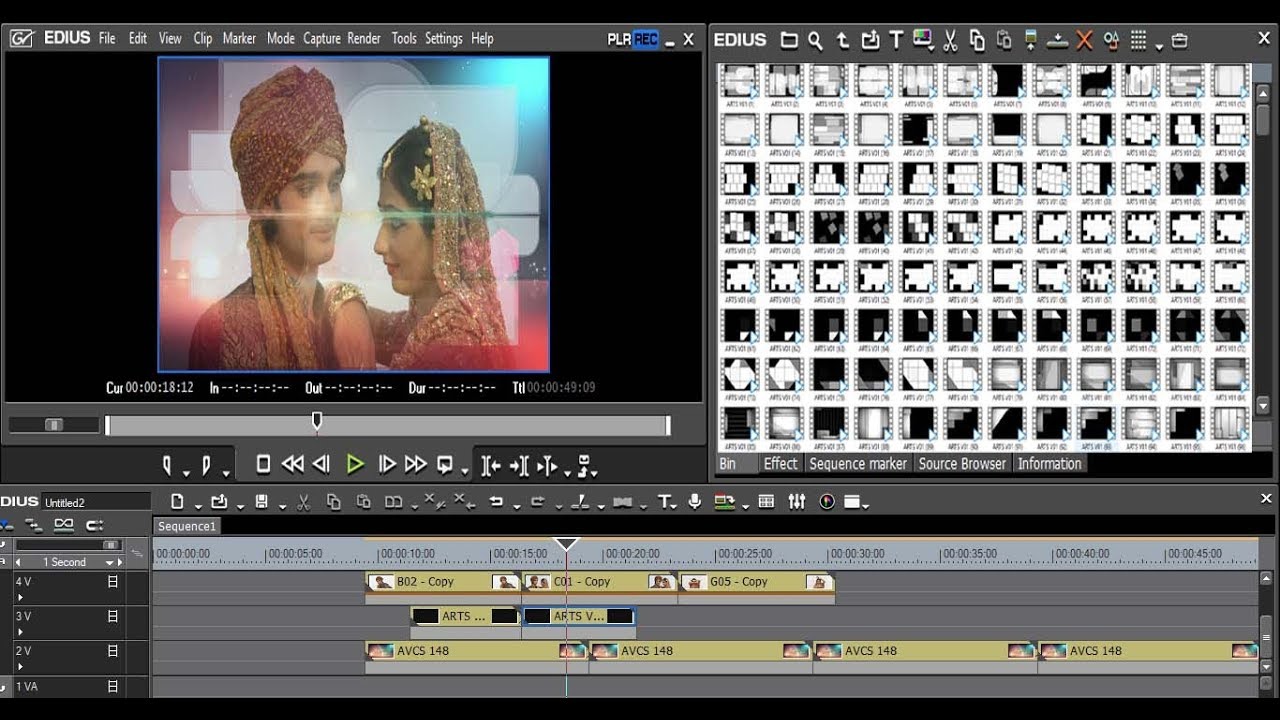
Task: Select the B02 - Copy clip on timeline
Action: click(x=443, y=582)
